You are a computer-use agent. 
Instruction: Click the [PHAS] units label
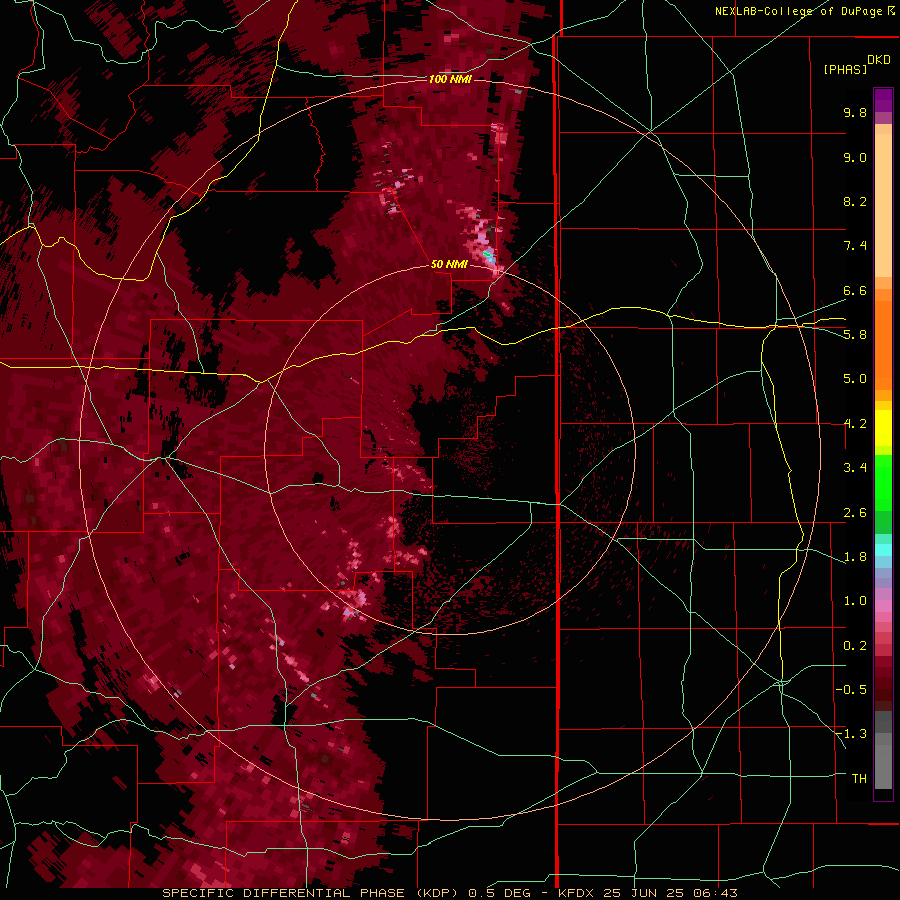tap(845, 69)
